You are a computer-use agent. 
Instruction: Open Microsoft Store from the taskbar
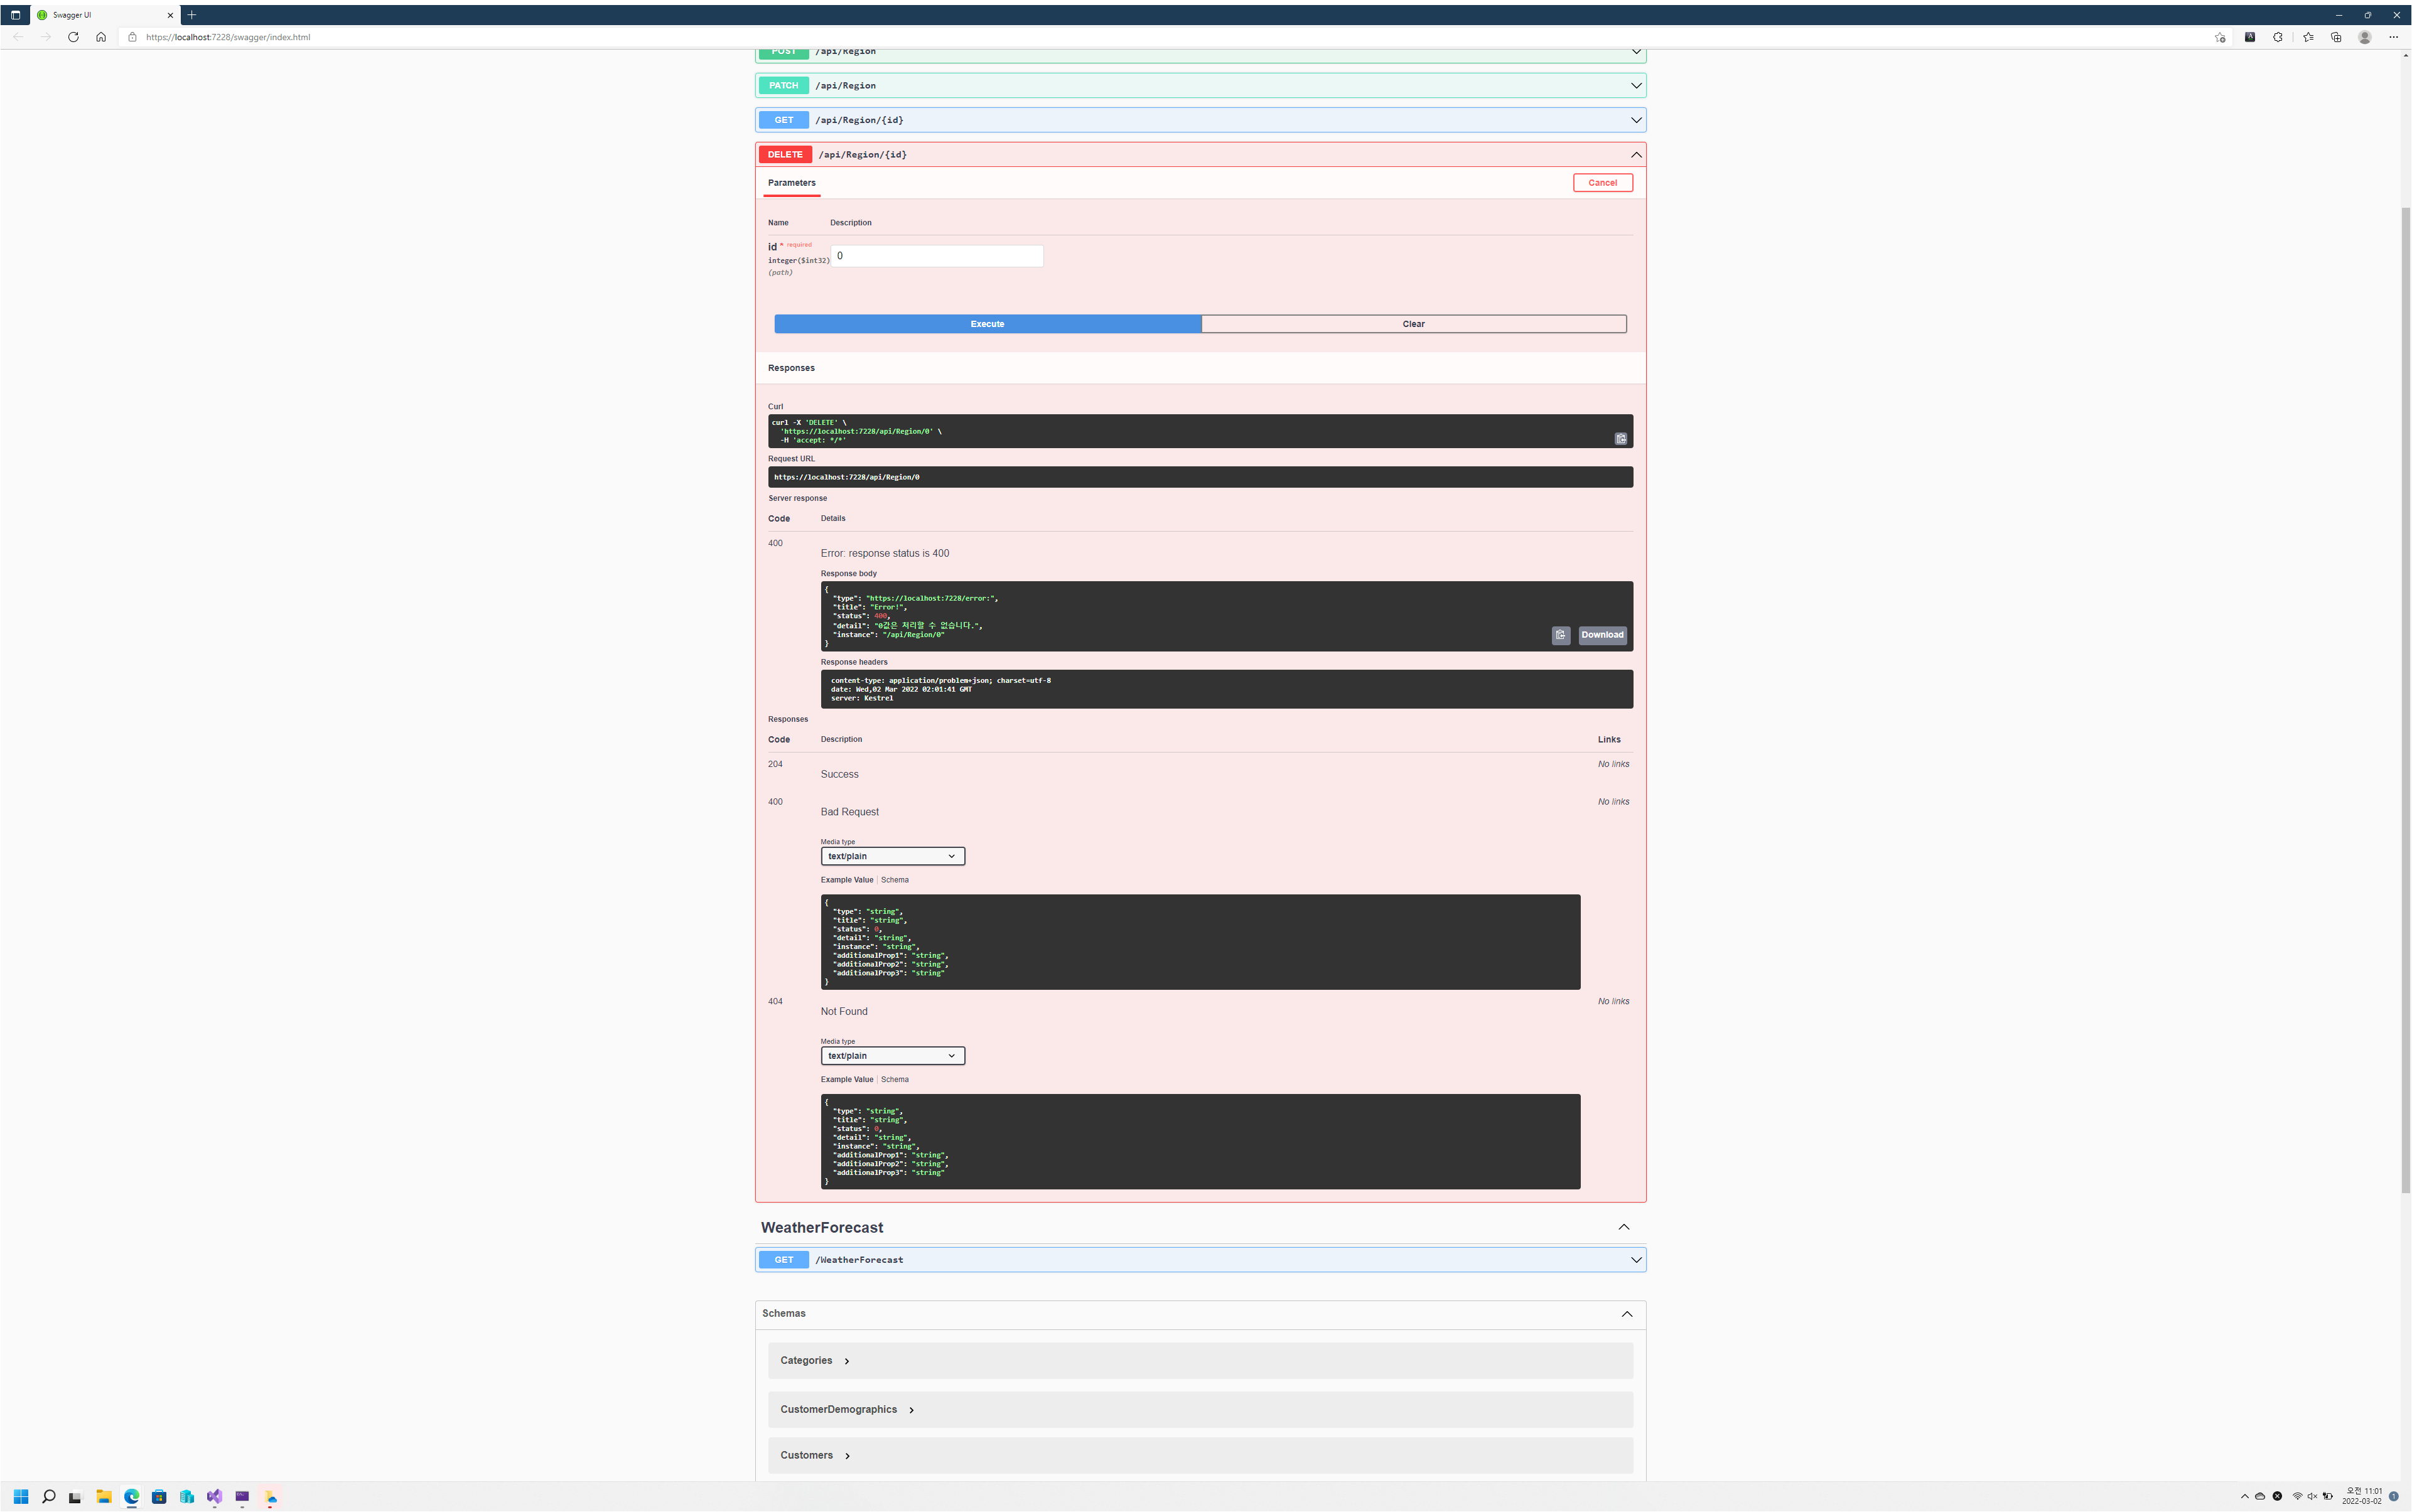coord(159,1497)
